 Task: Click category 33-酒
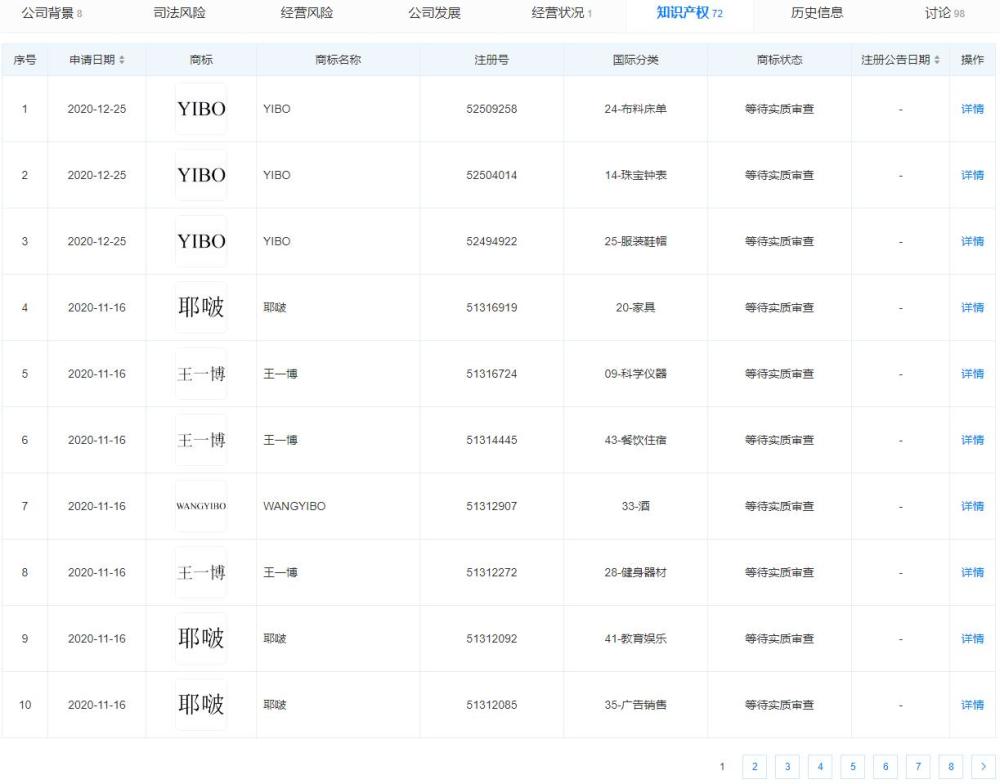pos(635,507)
